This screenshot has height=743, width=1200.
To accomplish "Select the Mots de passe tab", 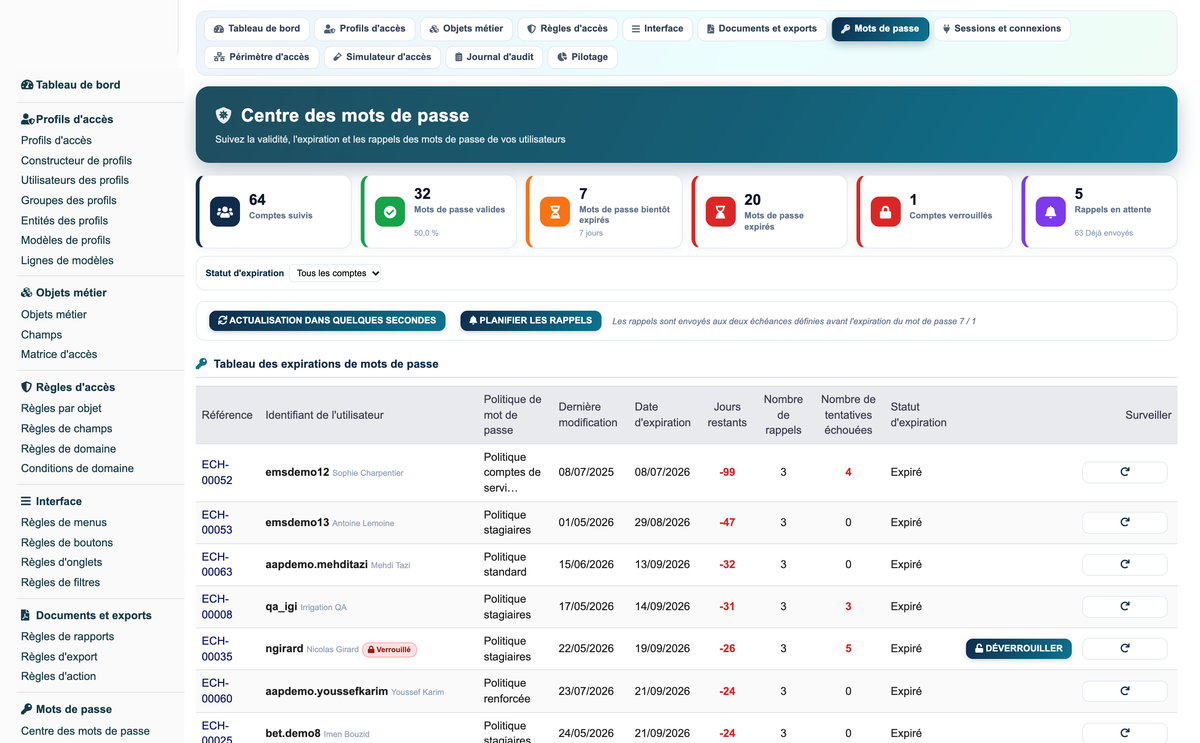I will click(880, 29).
